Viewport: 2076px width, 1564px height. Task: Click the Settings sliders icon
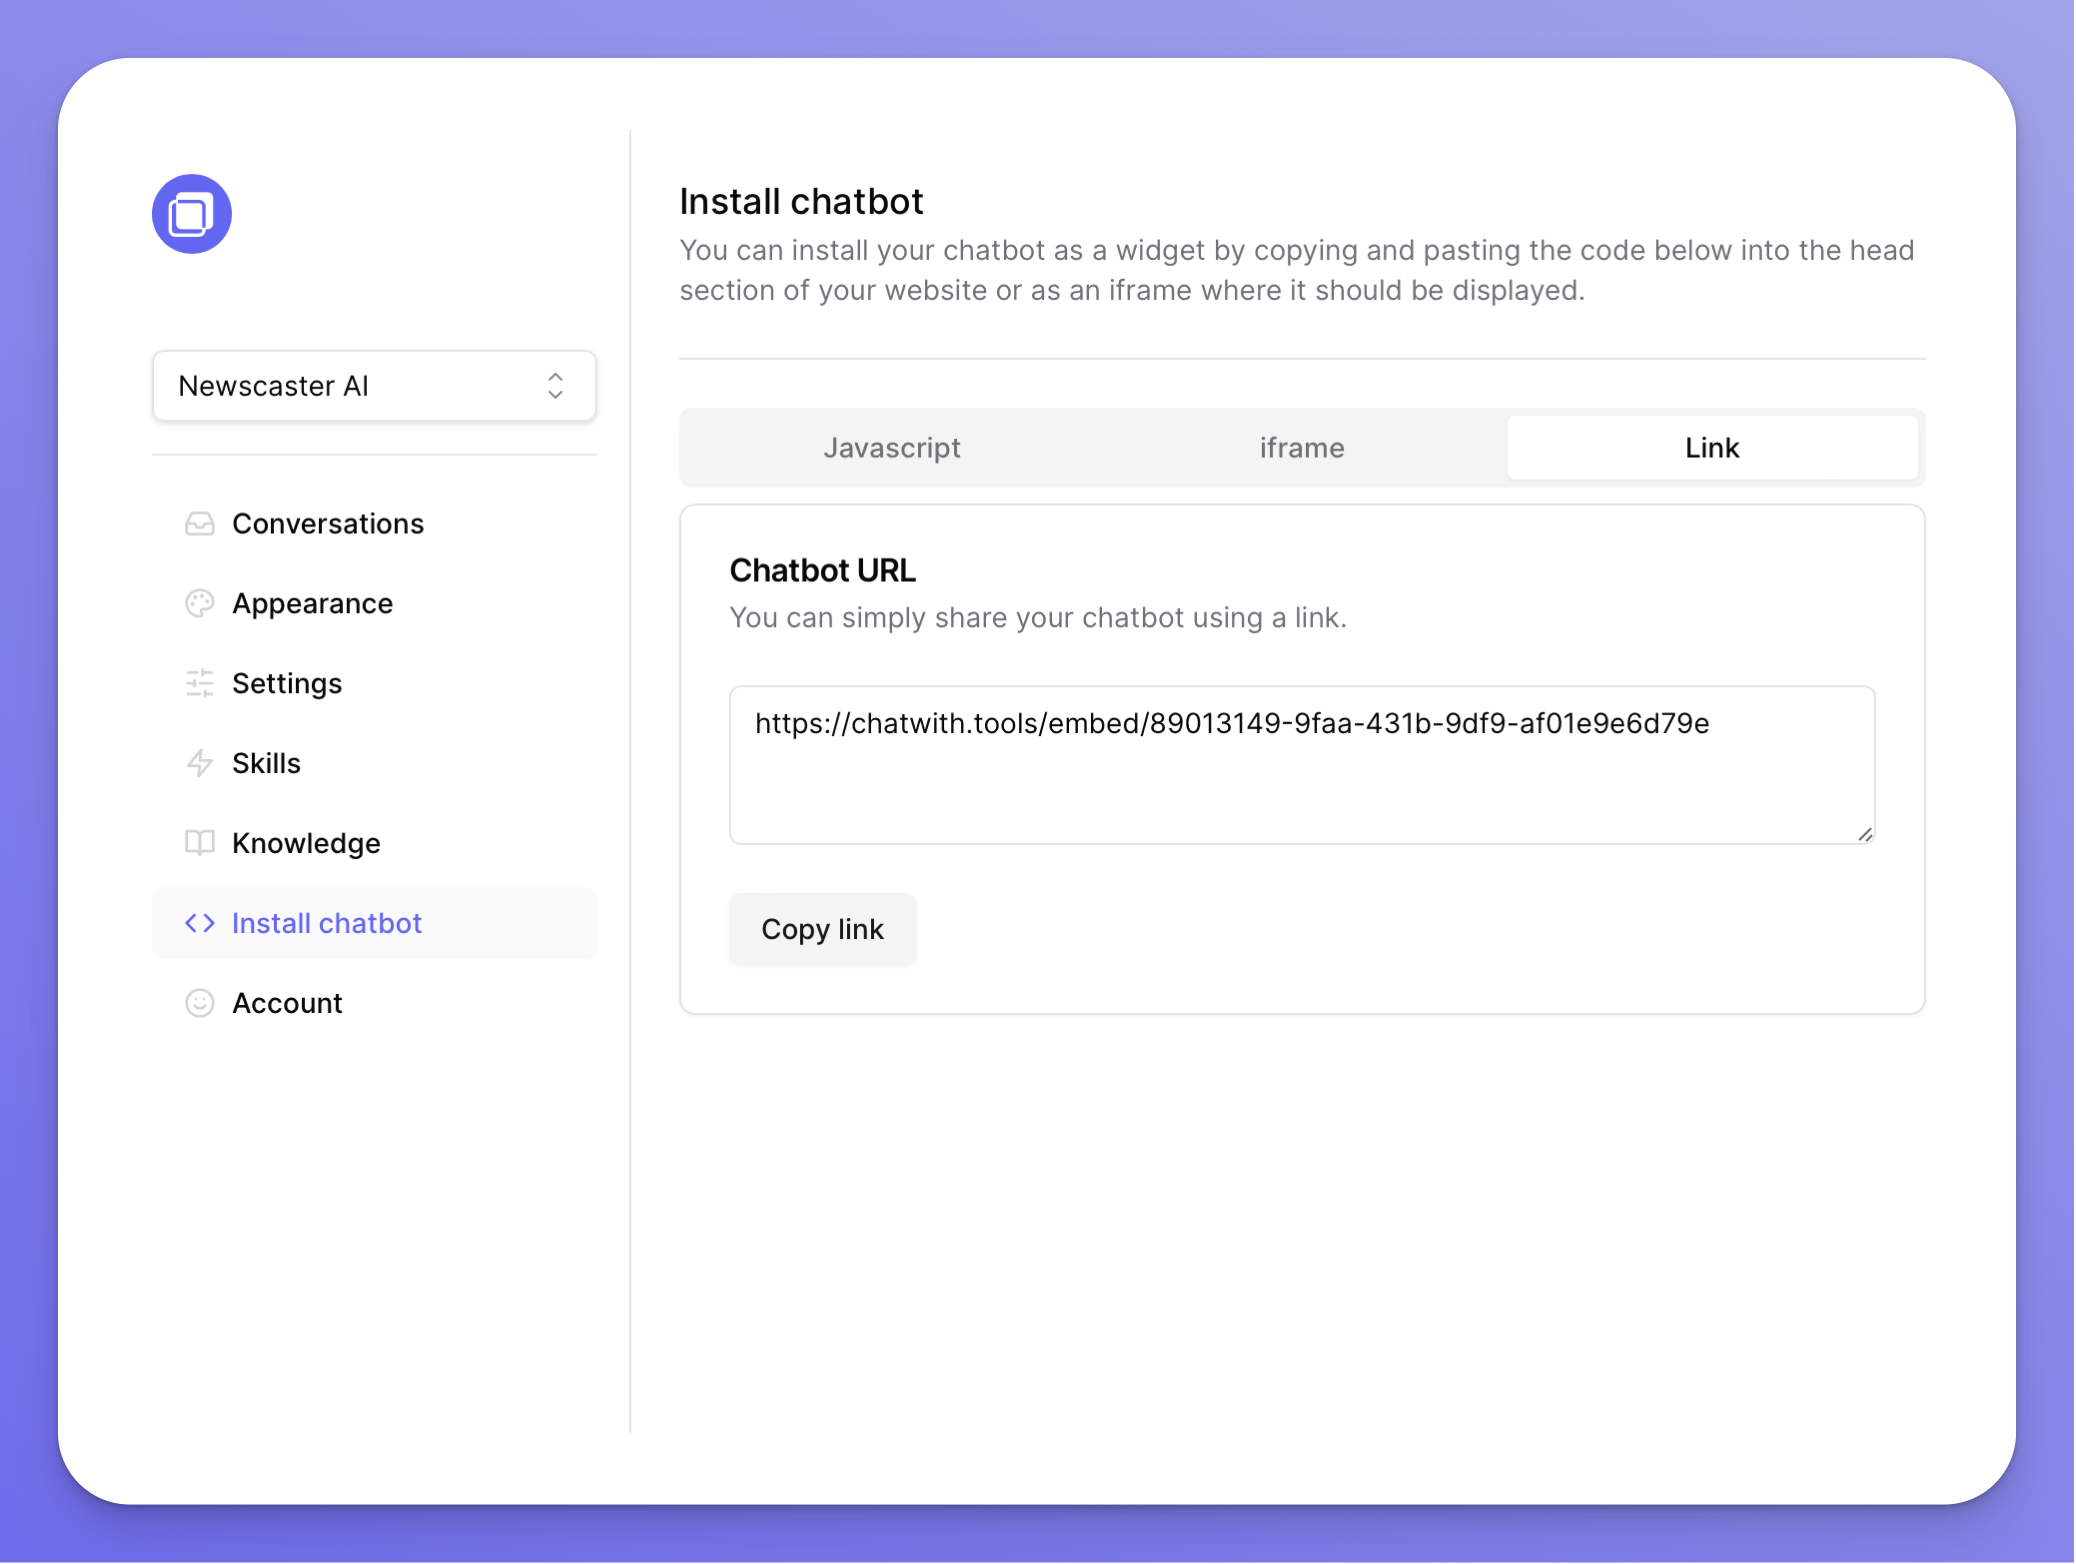coord(200,684)
